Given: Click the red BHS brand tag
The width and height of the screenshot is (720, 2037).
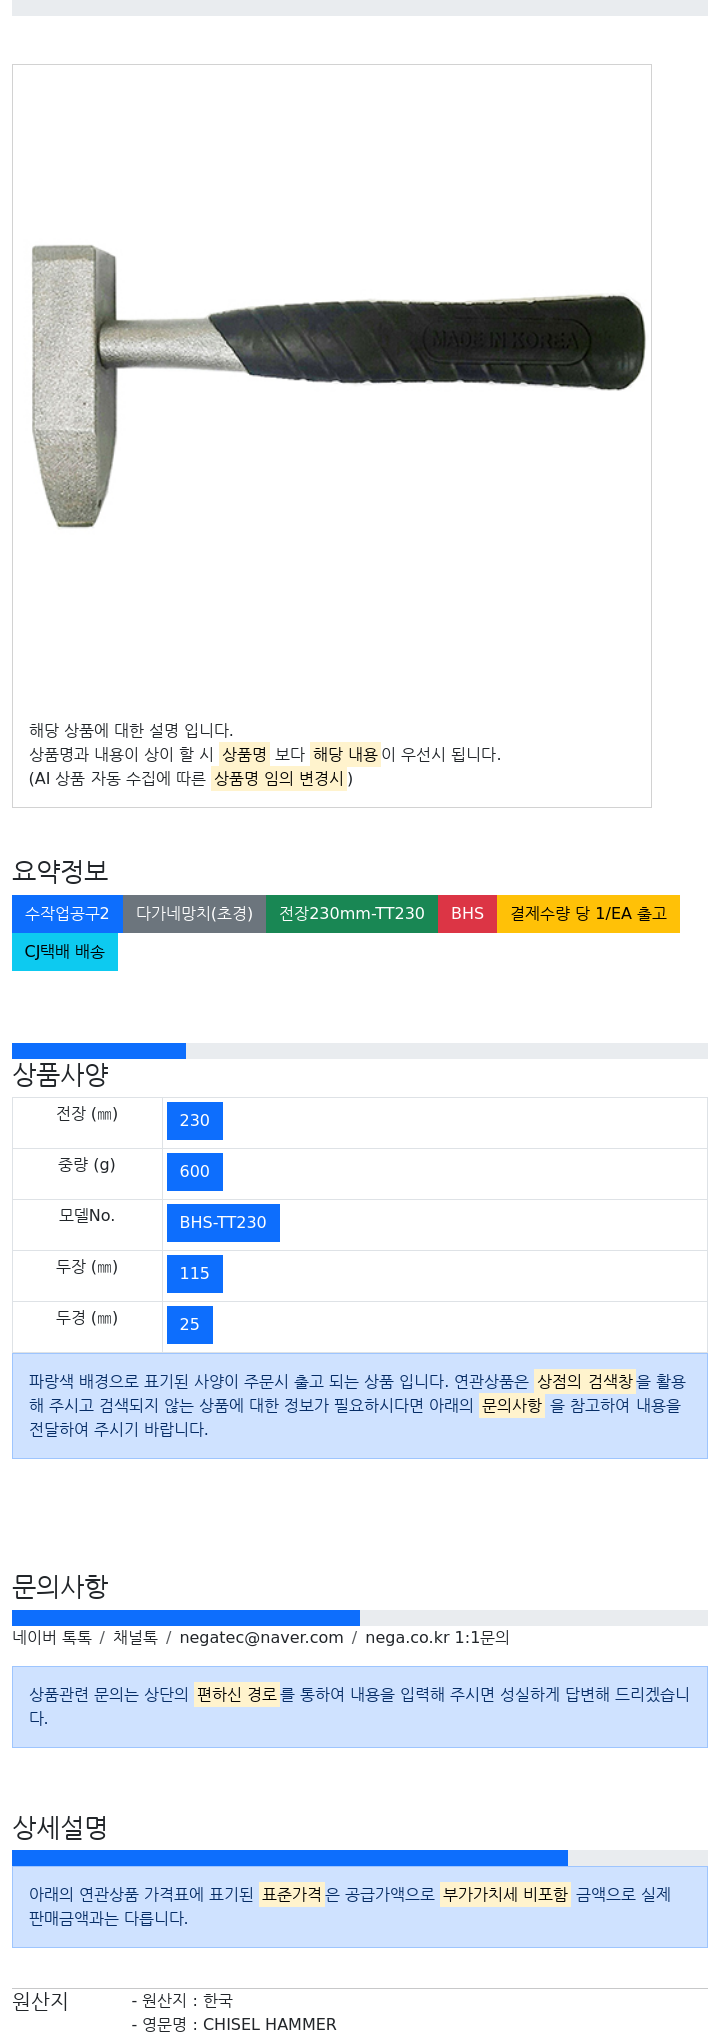Looking at the screenshot, I should [467, 914].
